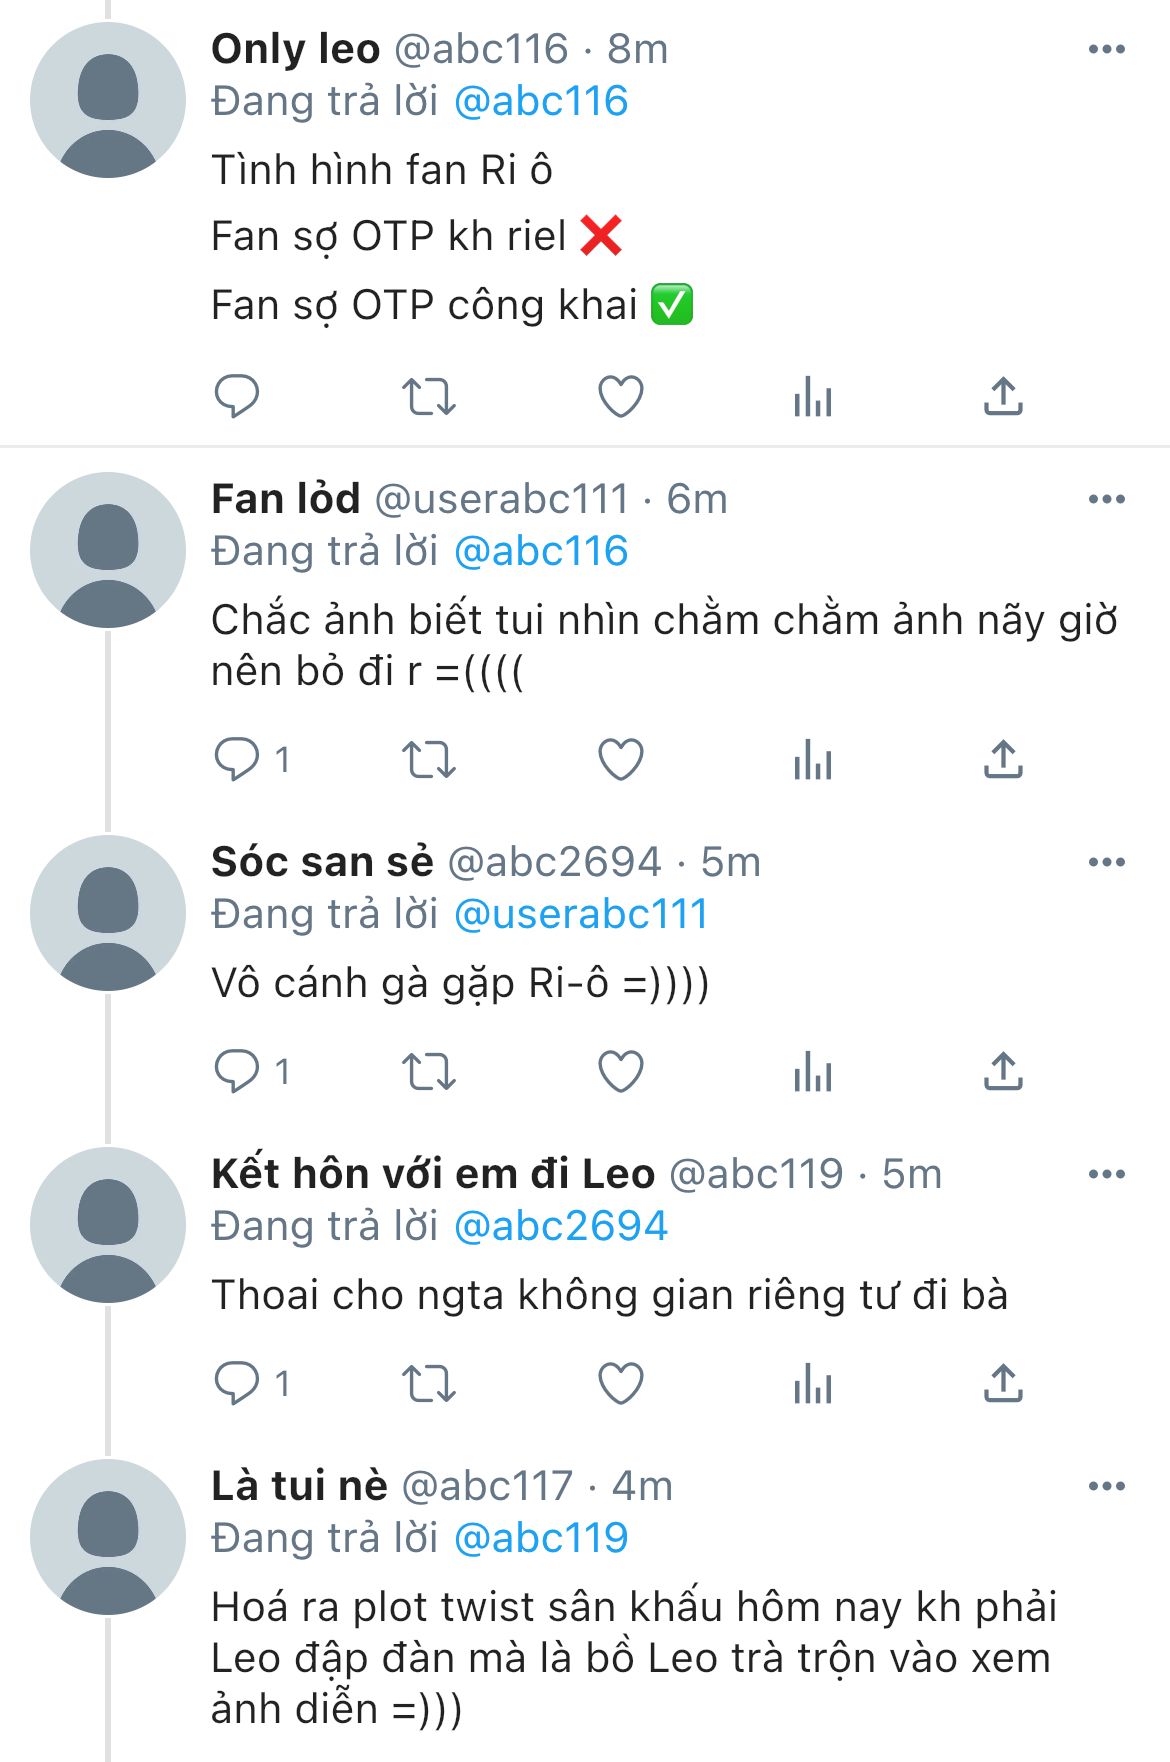Share Only leo's tweet
Image resolution: width=1170 pixels, height=1762 pixels.
coord(1003,396)
